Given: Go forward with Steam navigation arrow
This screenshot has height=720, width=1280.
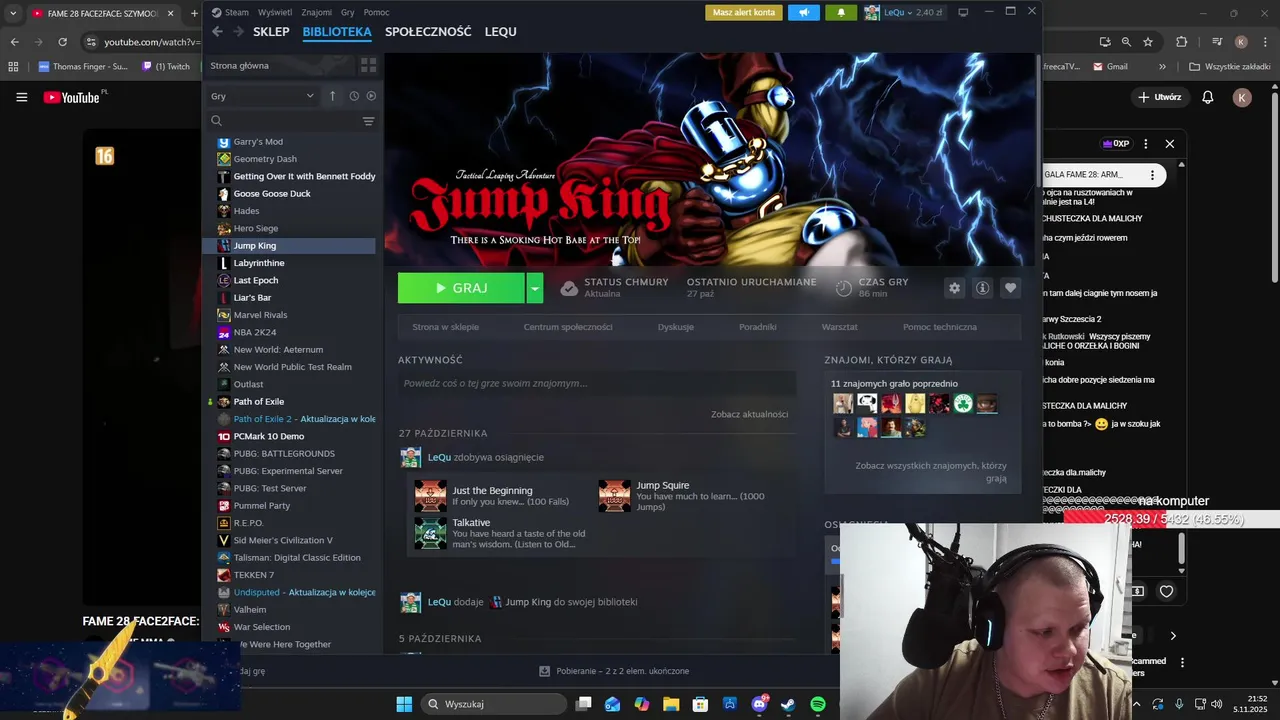Looking at the screenshot, I should (x=238, y=32).
